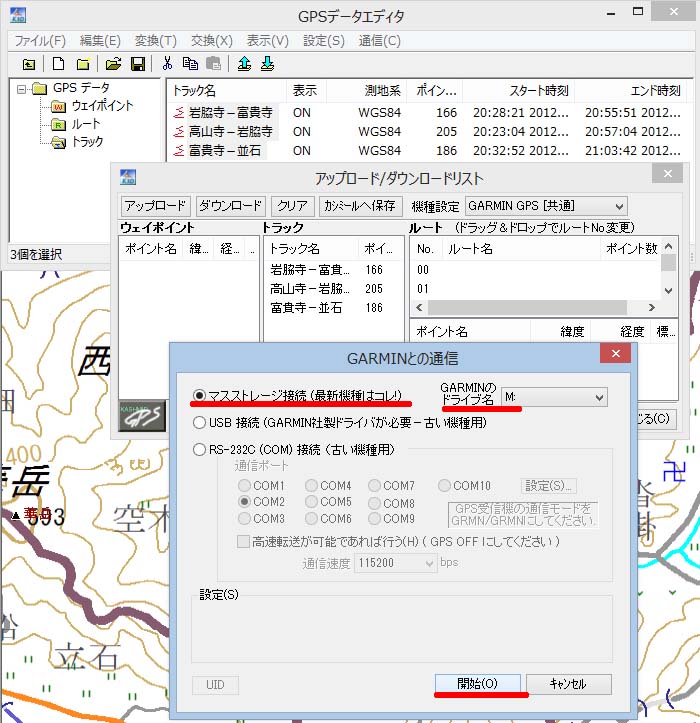Collapse the GPS データ tree node
Screen dimensions: 700x723
pyautogui.click(x=21, y=89)
